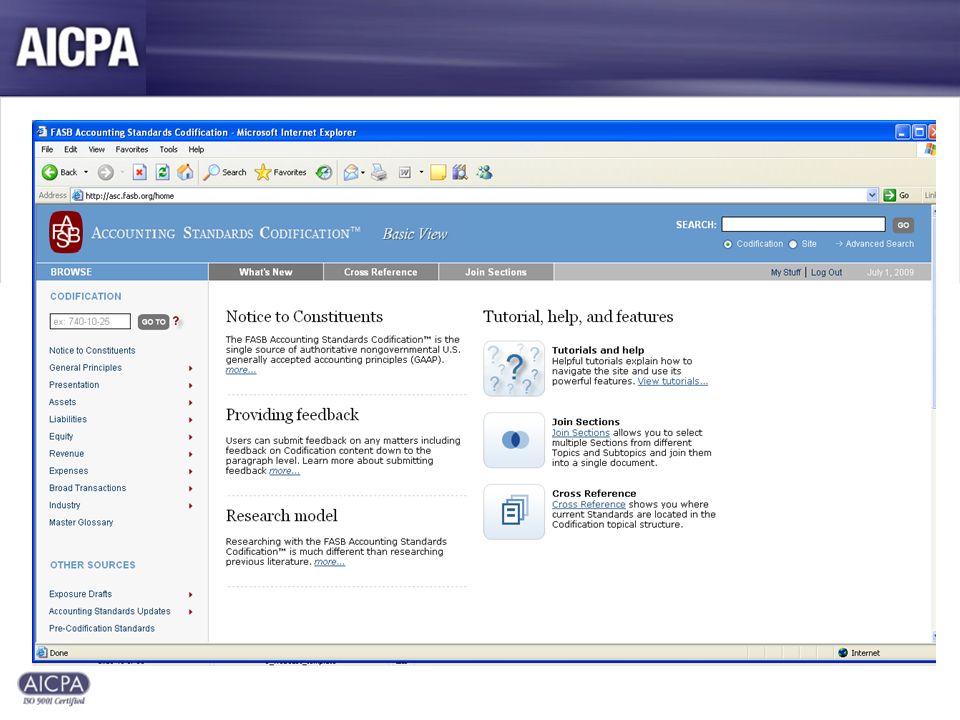Open the address bar dropdown arrow

click(x=872, y=195)
